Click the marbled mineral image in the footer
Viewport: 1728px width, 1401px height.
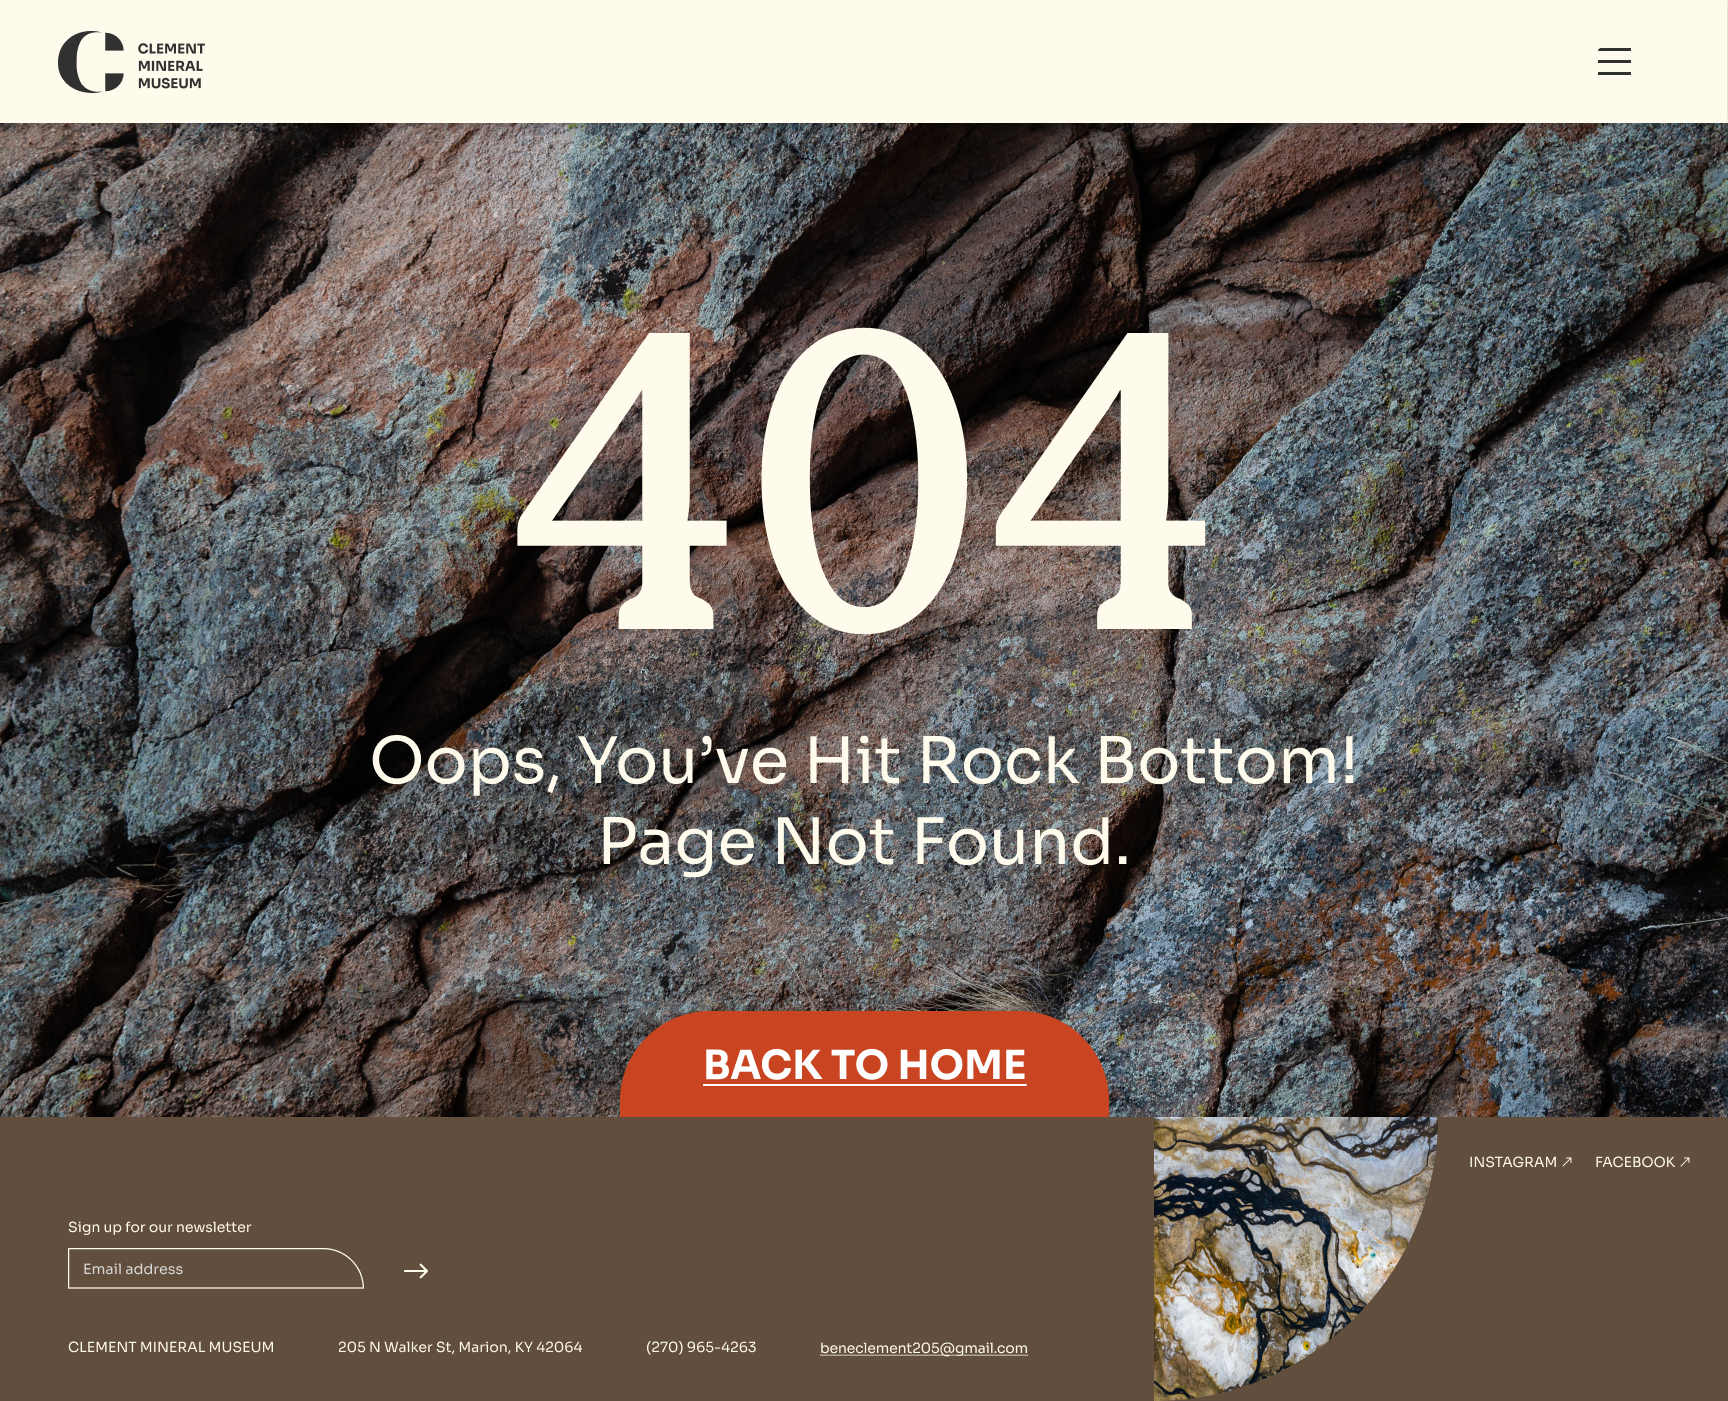coord(1290,1258)
